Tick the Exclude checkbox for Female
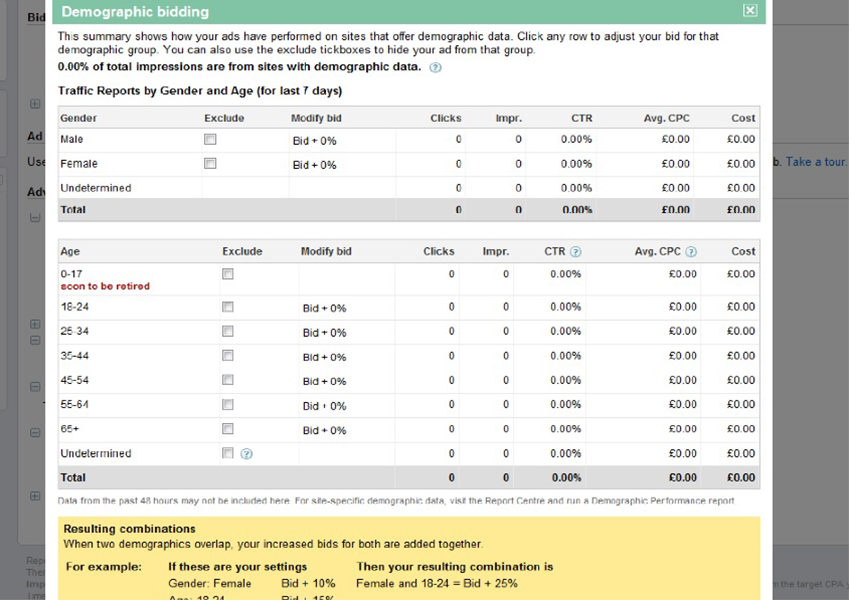 (x=210, y=163)
